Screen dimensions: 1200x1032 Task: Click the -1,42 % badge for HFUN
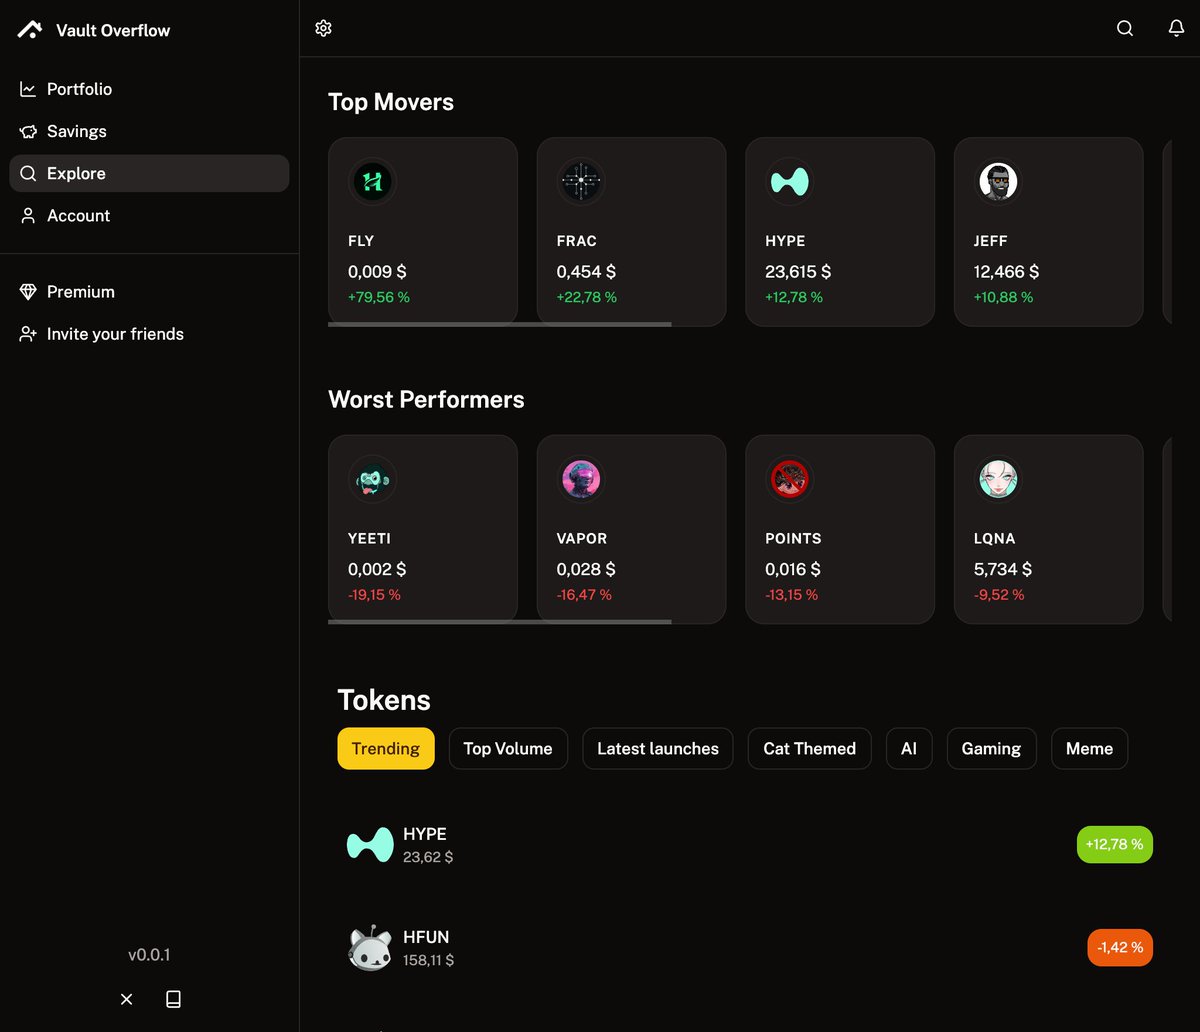click(1120, 947)
